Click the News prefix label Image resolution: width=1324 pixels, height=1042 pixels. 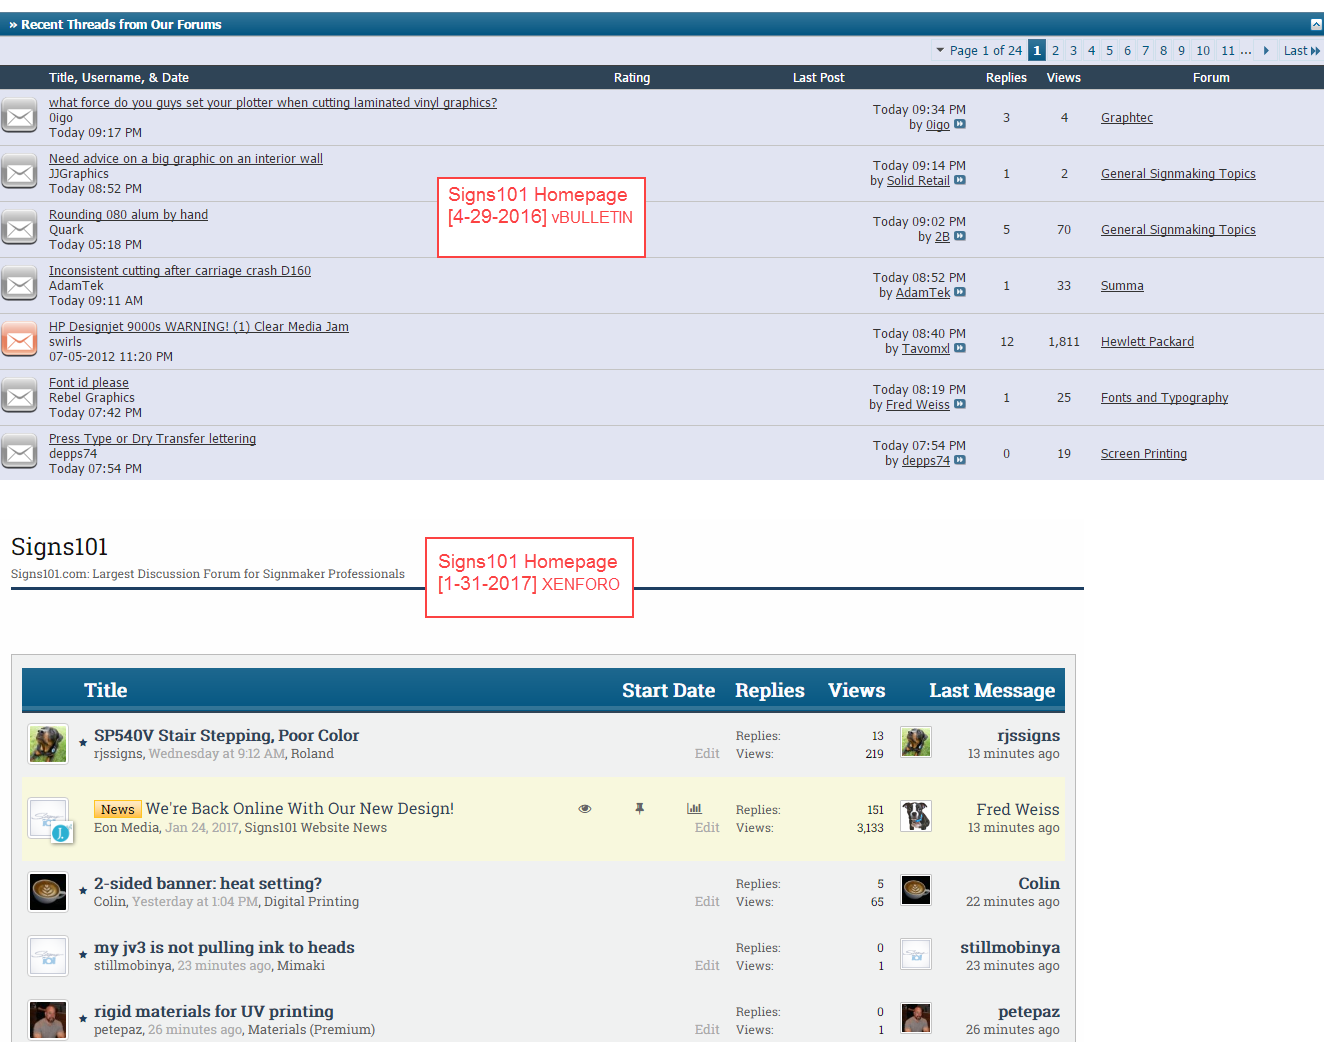tap(117, 809)
